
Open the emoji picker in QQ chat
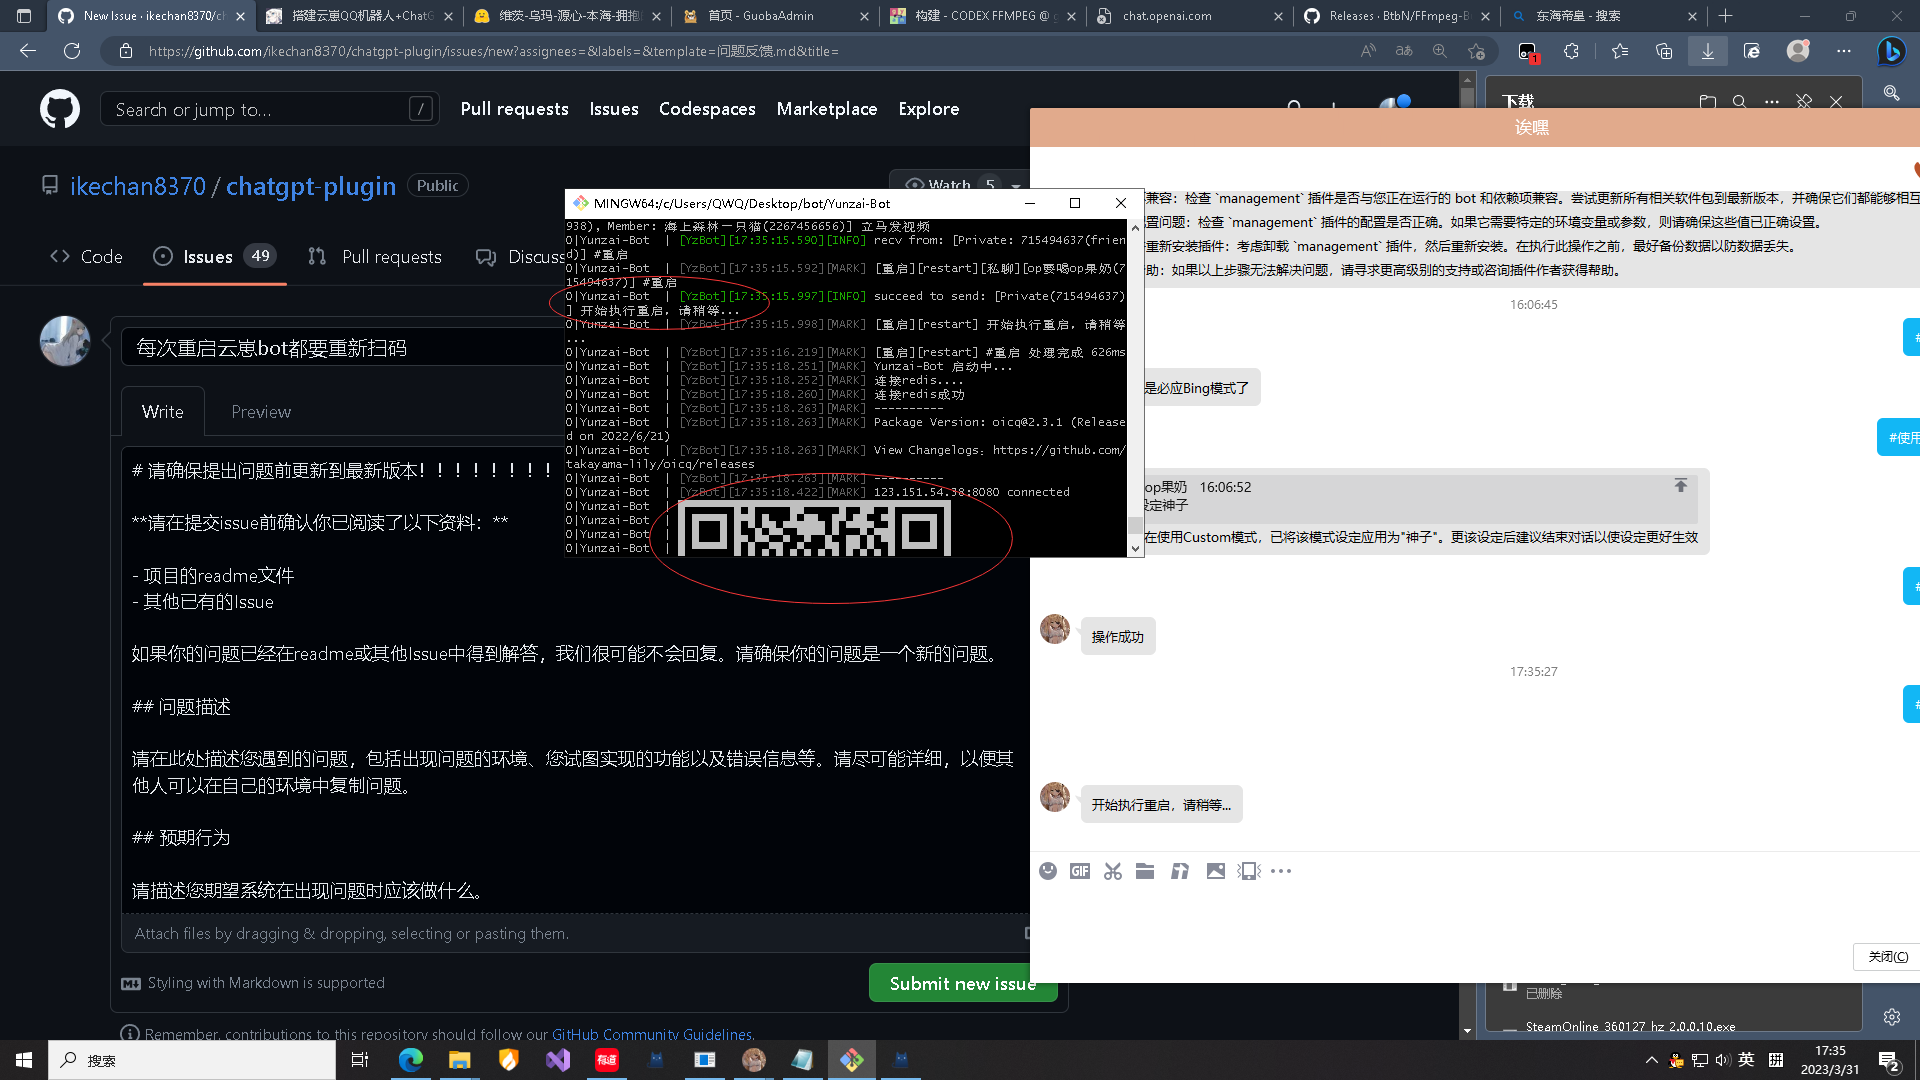tap(1048, 871)
